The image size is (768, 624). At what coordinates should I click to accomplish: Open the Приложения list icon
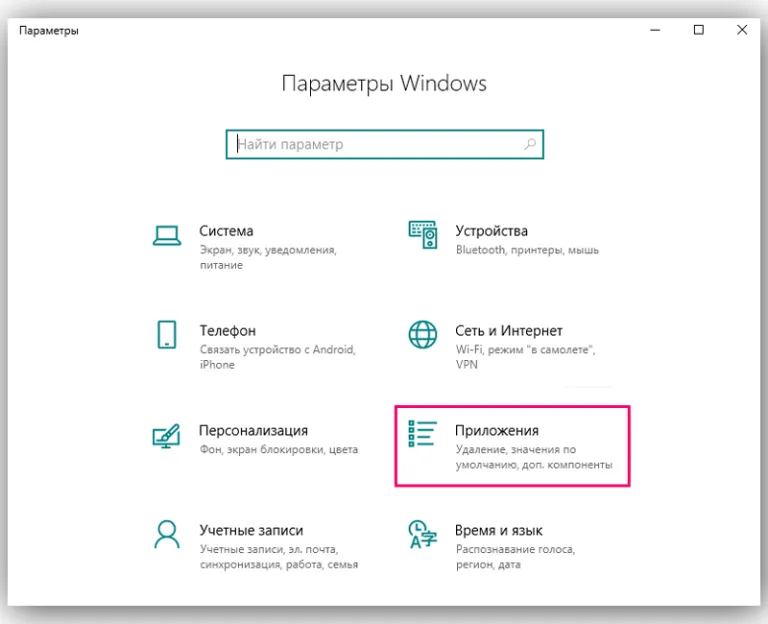423,433
